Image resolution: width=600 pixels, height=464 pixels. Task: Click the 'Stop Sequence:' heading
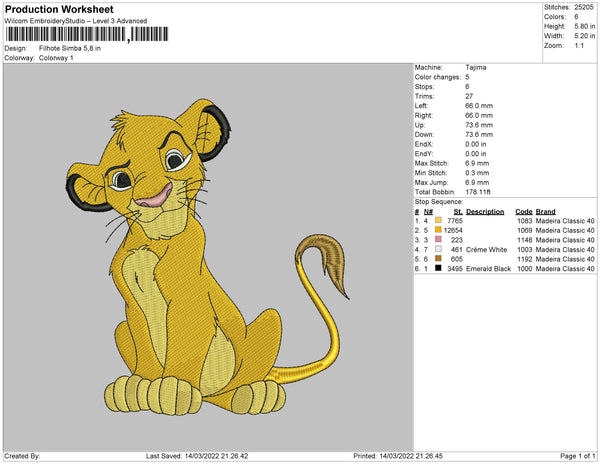point(439,202)
